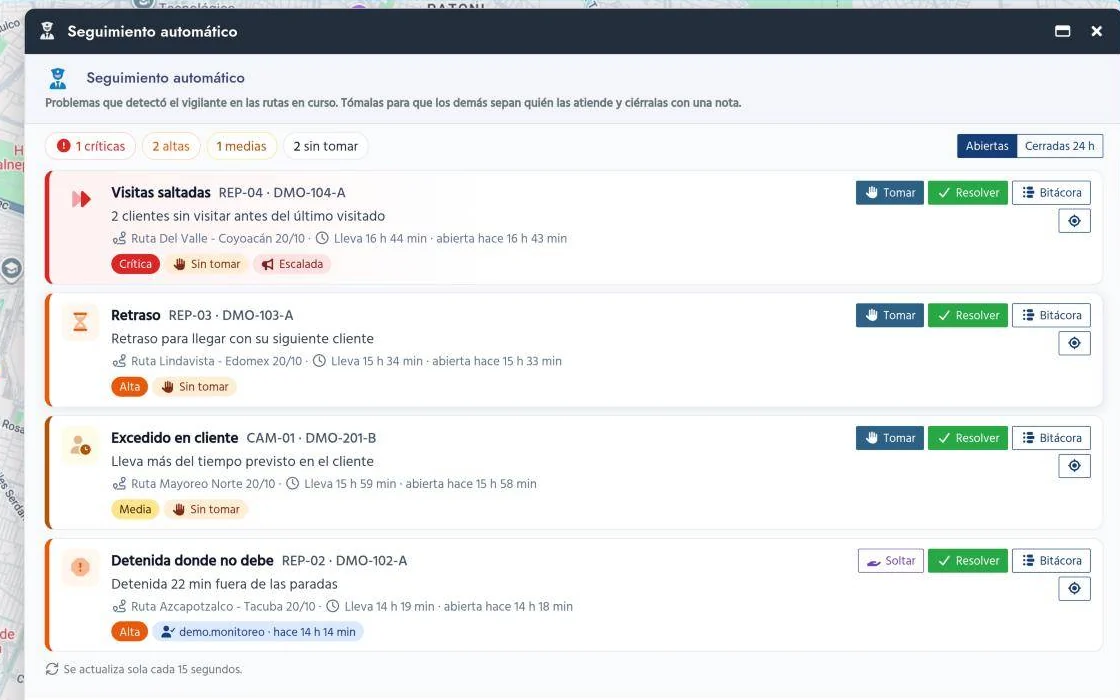The image size is (1120, 700).
Task: Take the Visitas saltadas alert with Tomar
Action: (x=890, y=193)
